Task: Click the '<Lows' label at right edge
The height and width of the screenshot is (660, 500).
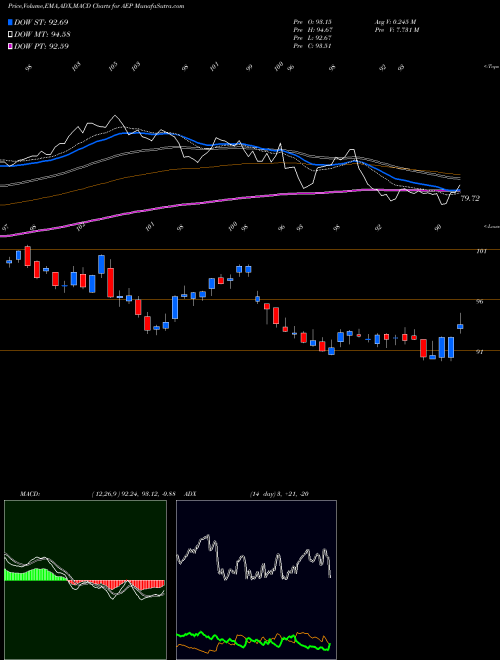Action: pyautogui.click(x=492, y=226)
